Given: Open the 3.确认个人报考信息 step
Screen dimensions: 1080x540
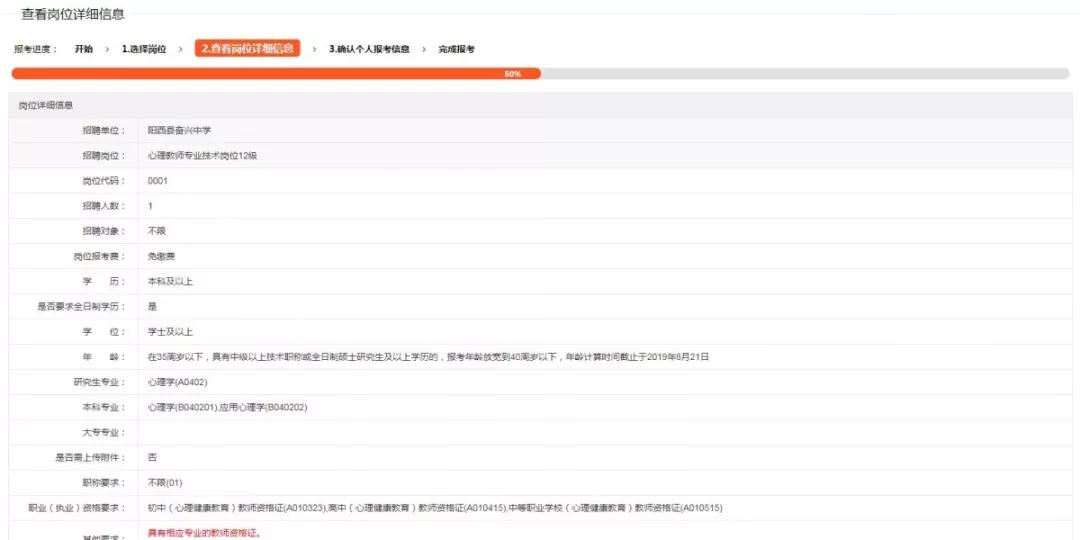Looking at the screenshot, I should click(x=369, y=49).
